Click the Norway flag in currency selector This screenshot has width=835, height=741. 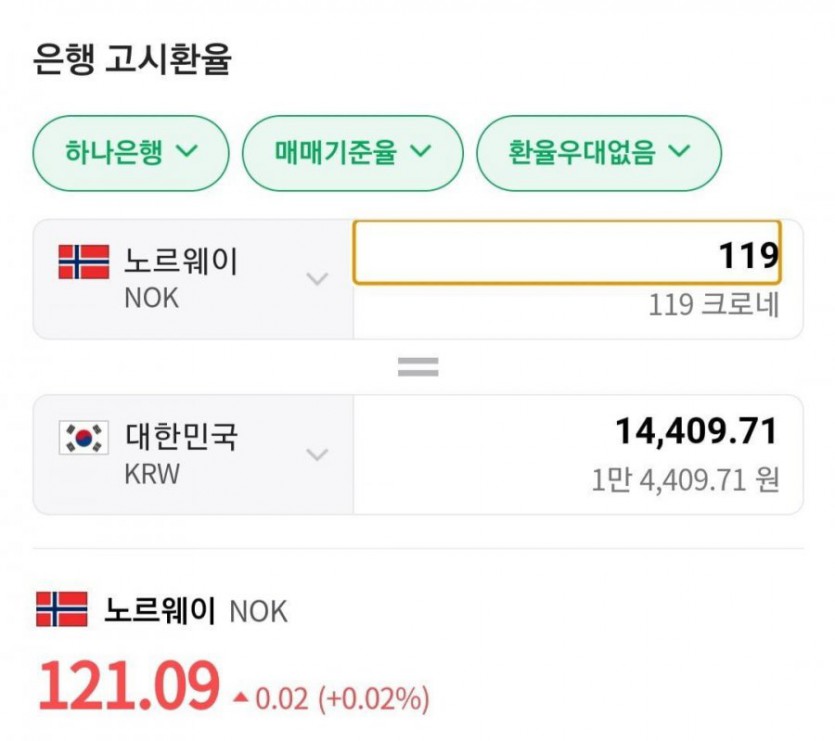pos(84,262)
